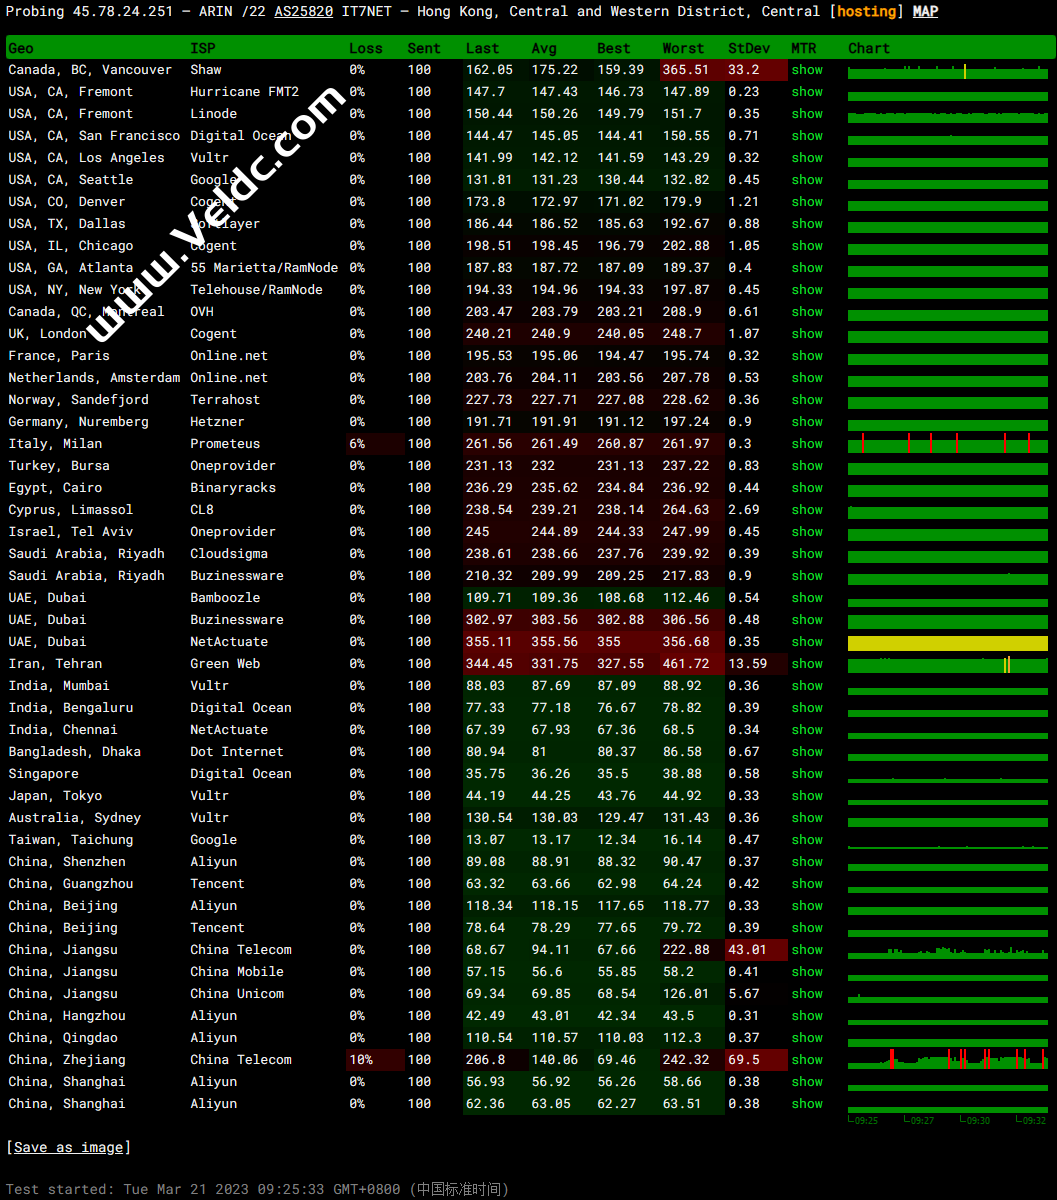Viewport: 1057px width, 1200px height.
Task: Click the Geo column header
Action: [x=21, y=48]
